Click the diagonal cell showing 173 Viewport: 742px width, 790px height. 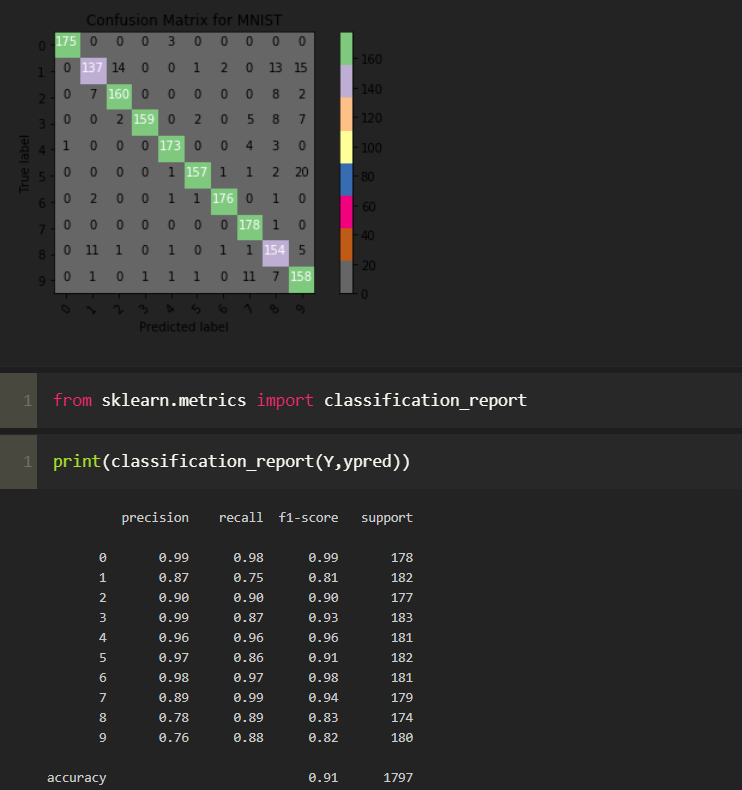coord(171,149)
